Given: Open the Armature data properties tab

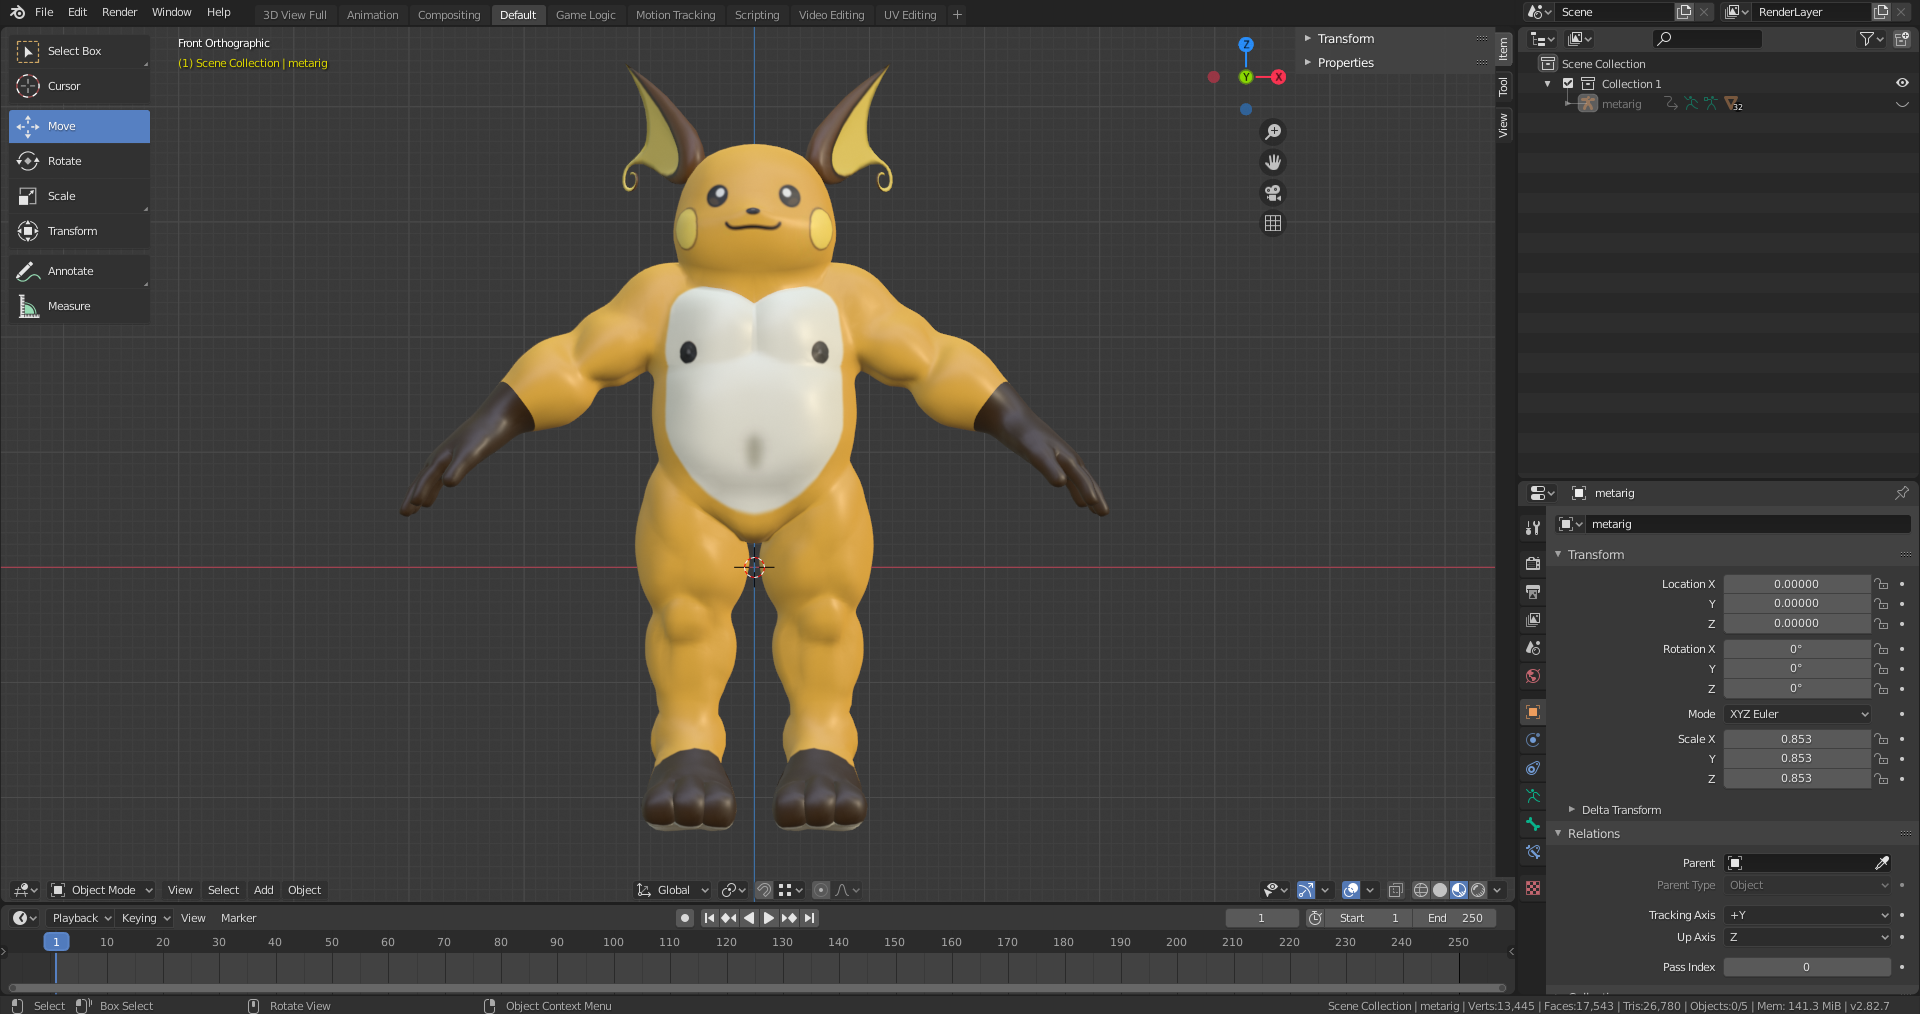Looking at the screenshot, I should pyautogui.click(x=1532, y=796).
